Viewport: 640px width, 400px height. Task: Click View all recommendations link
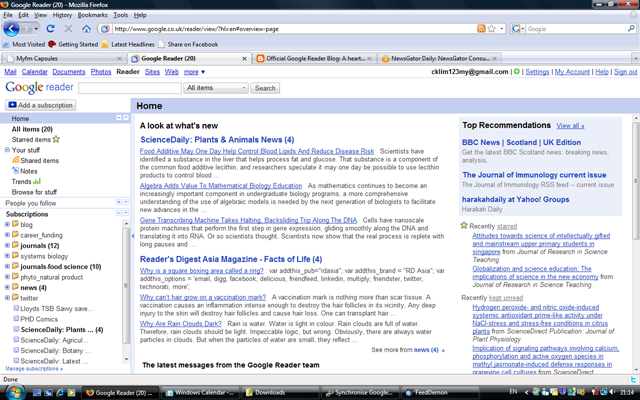[x=570, y=126]
